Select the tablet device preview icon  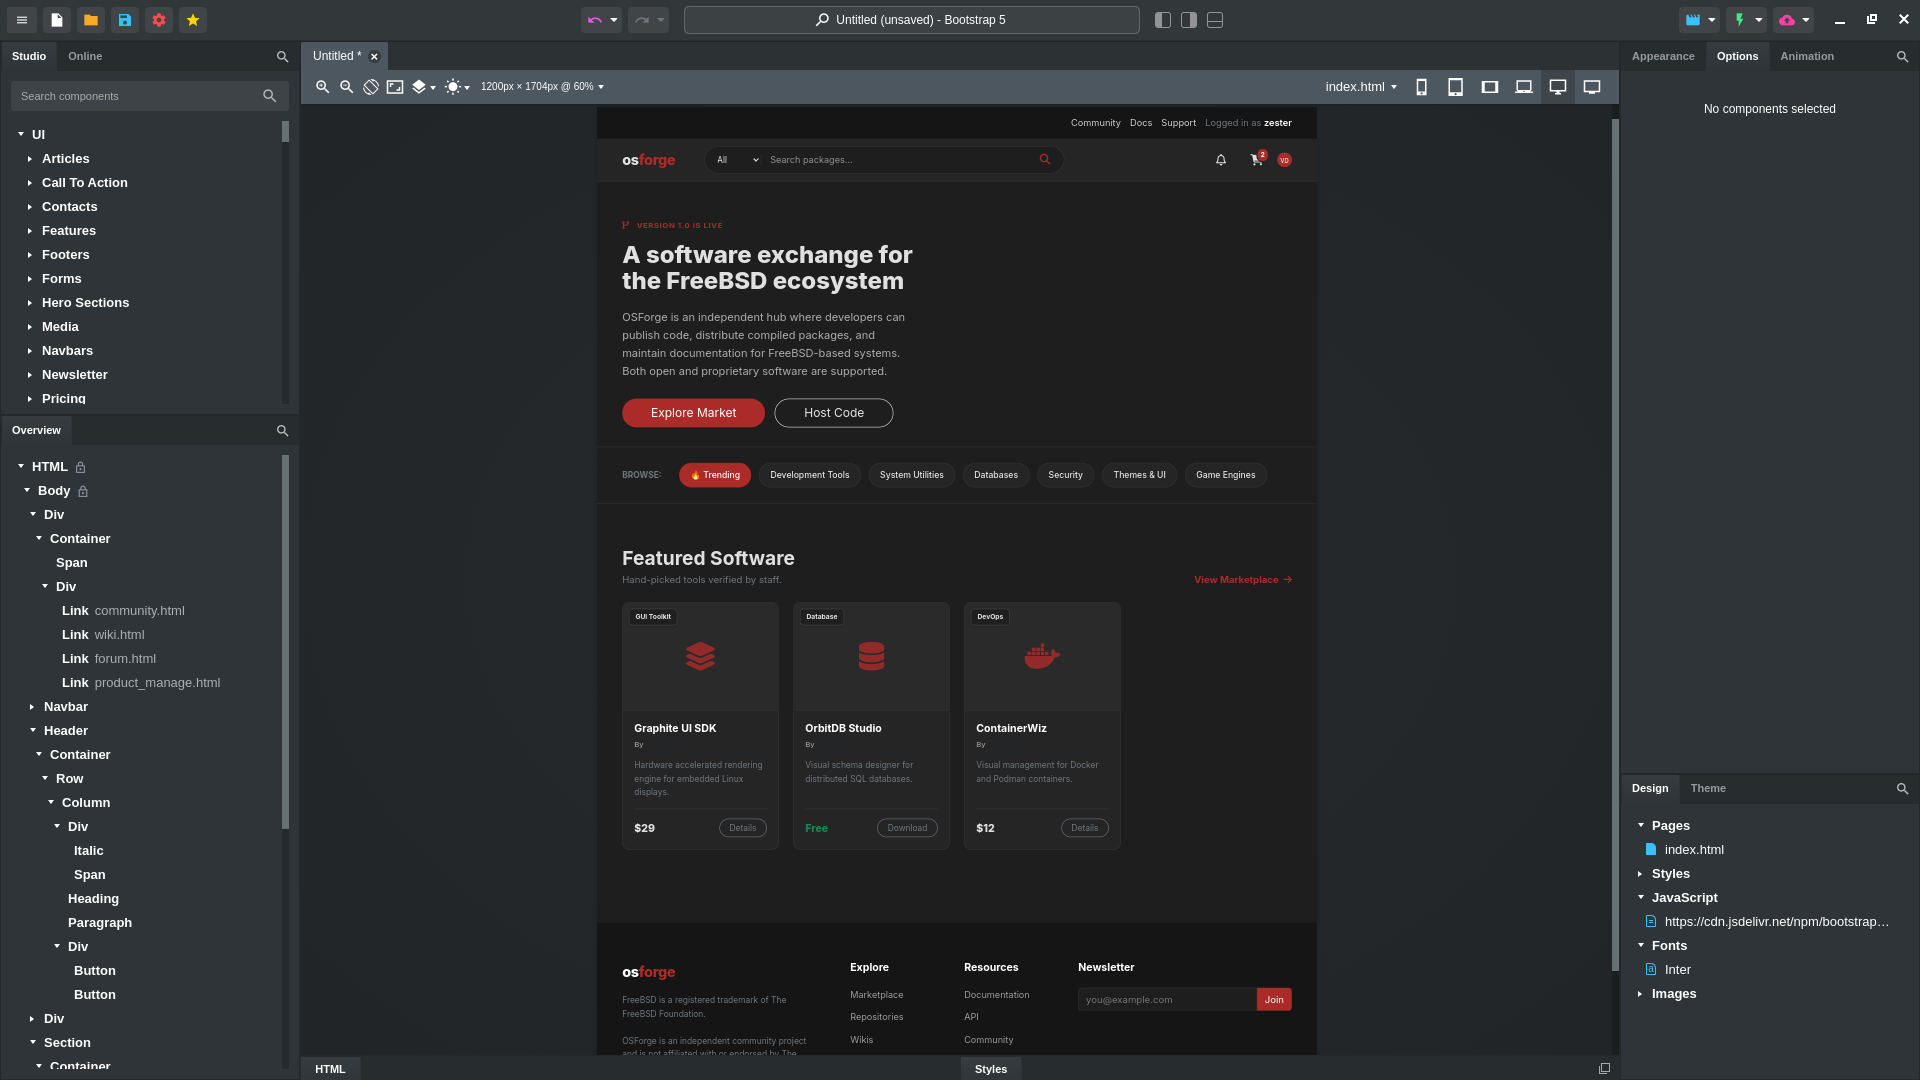coord(1455,87)
